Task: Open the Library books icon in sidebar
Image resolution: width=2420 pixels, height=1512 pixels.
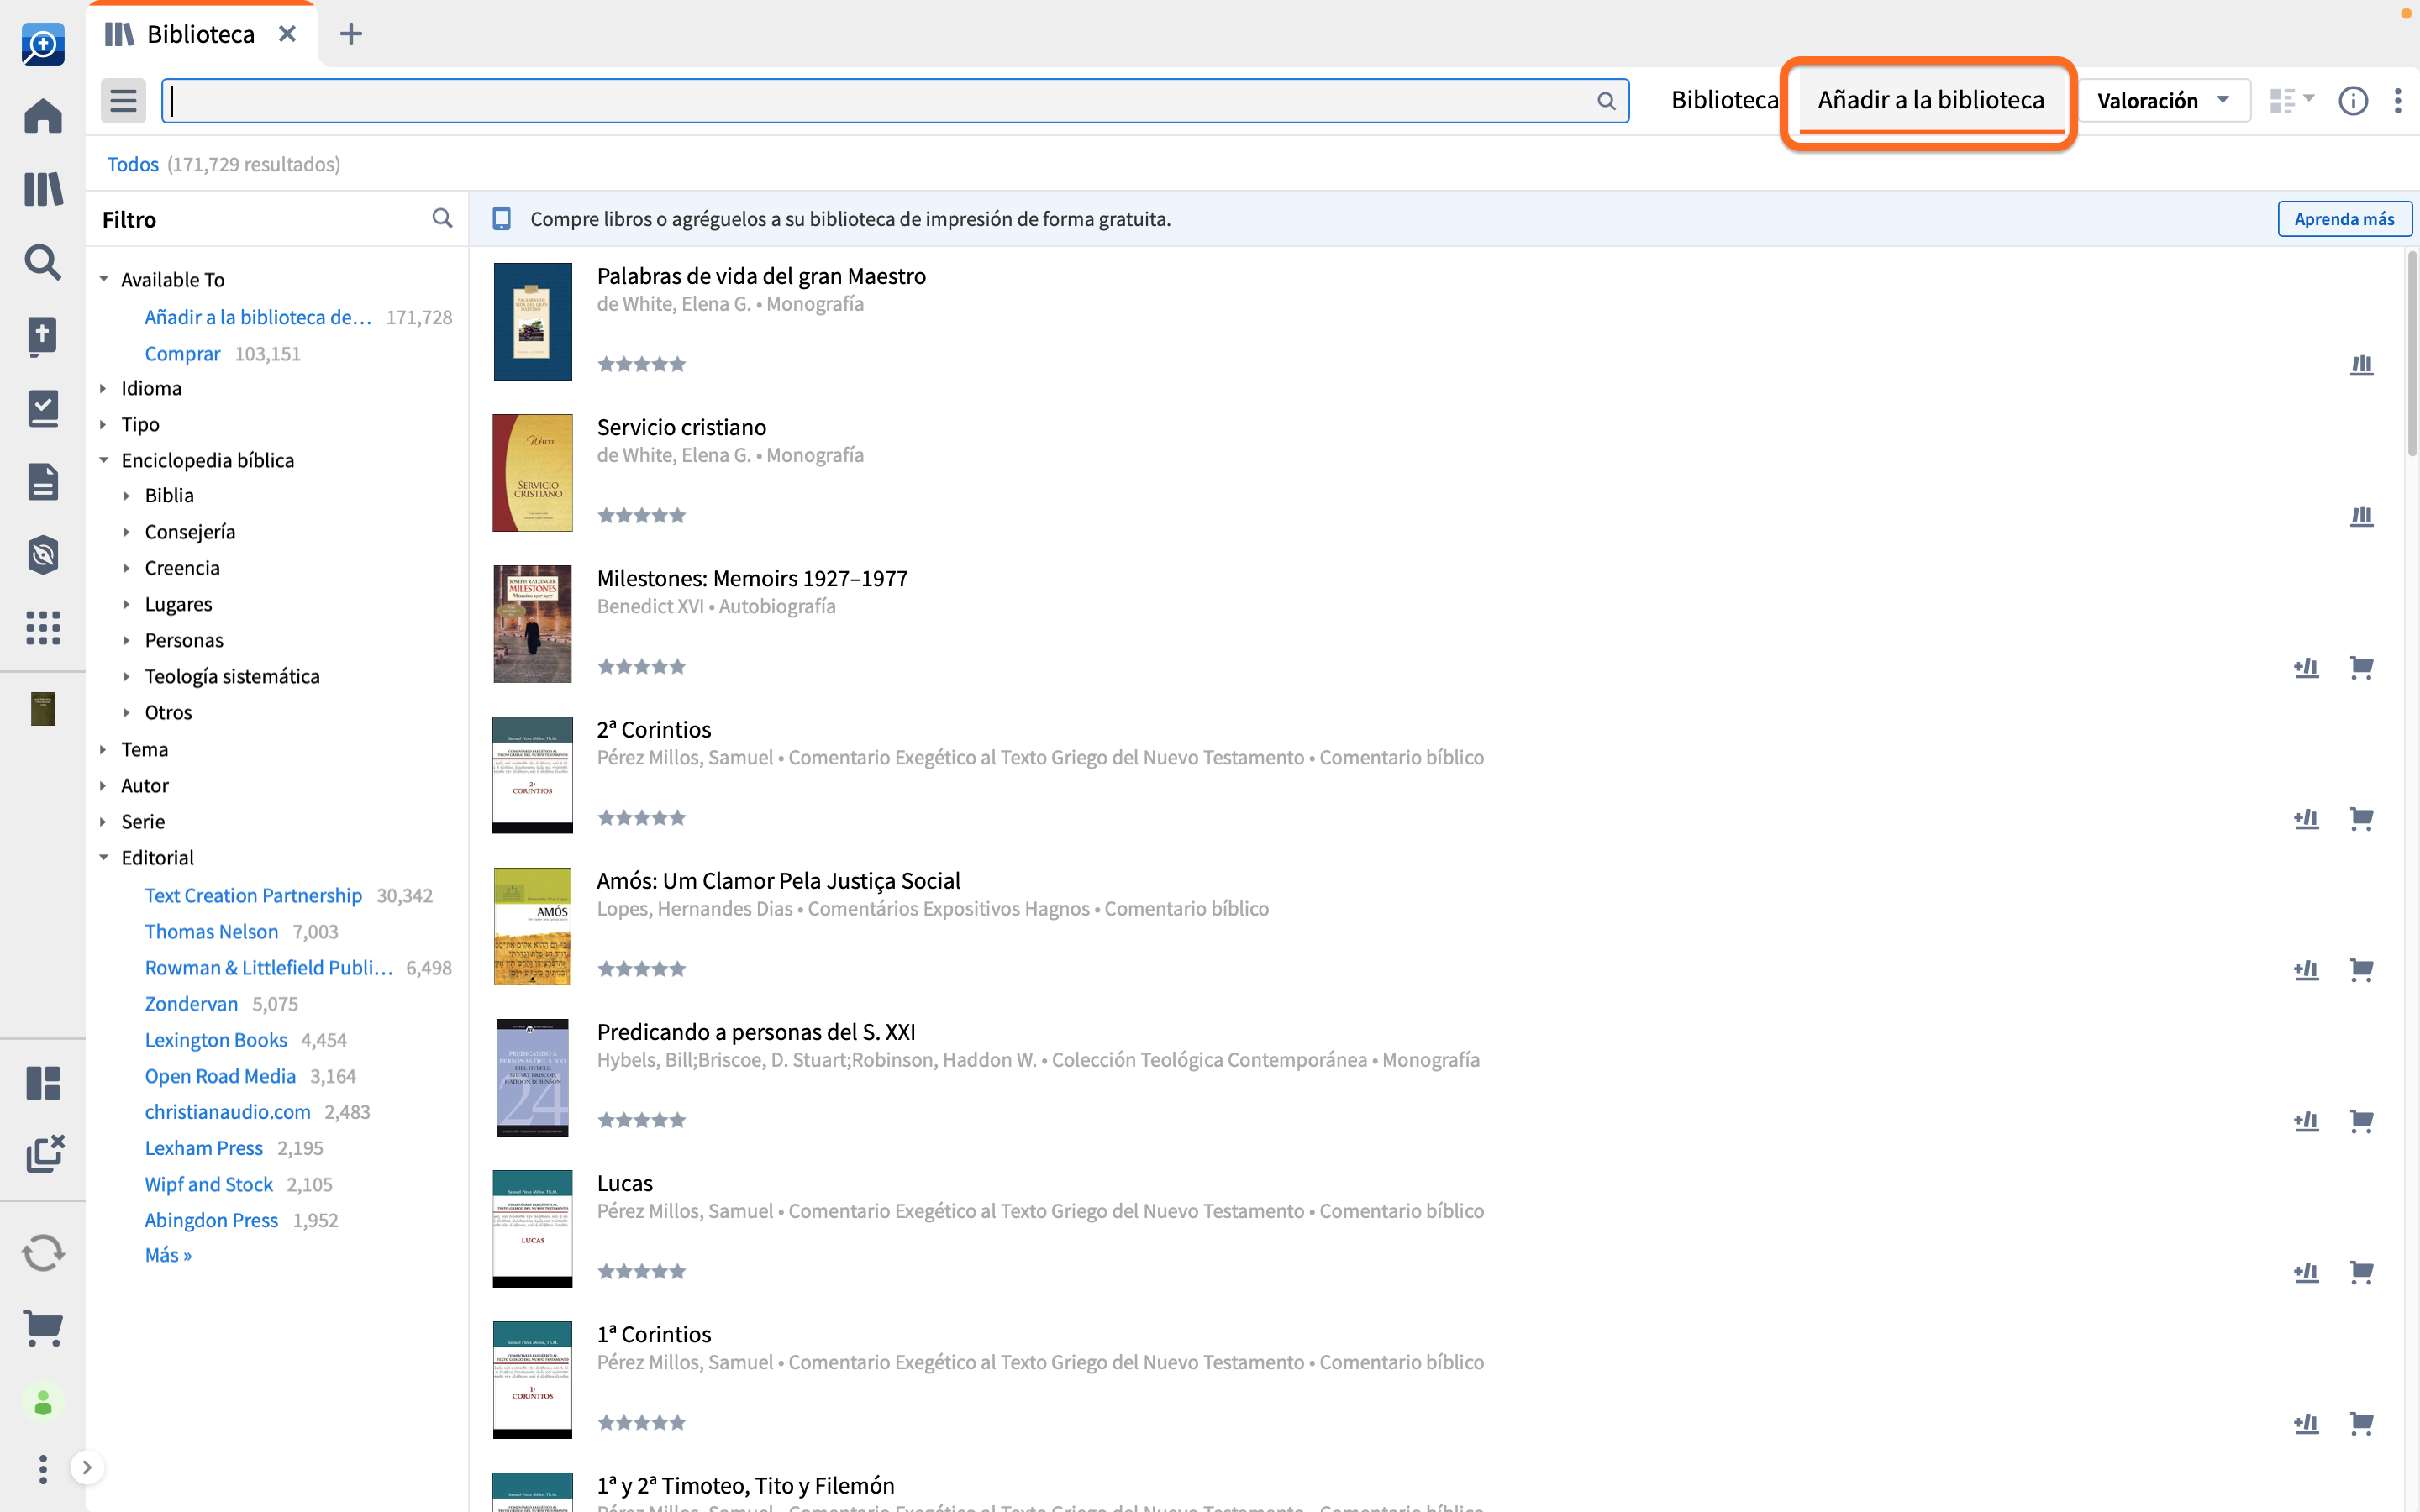Action: tap(43, 189)
